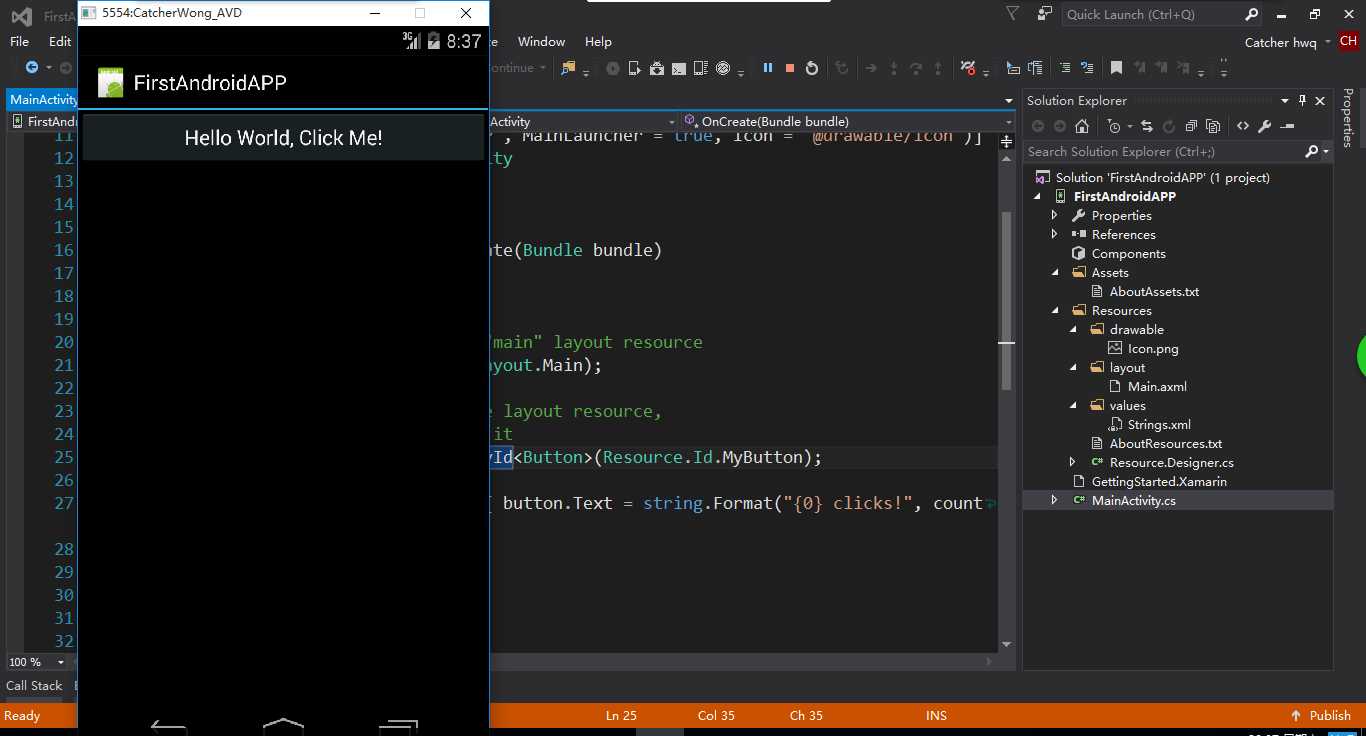This screenshot has width=1366, height=736.
Task: Collapse the FirstAndroidAPP project node
Action: click(x=1036, y=196)
